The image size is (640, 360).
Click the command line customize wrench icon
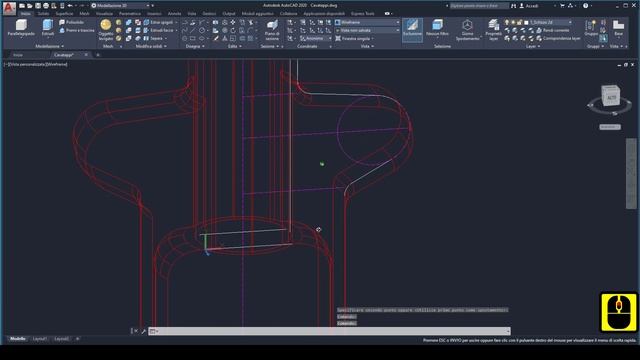click(143, 331)
